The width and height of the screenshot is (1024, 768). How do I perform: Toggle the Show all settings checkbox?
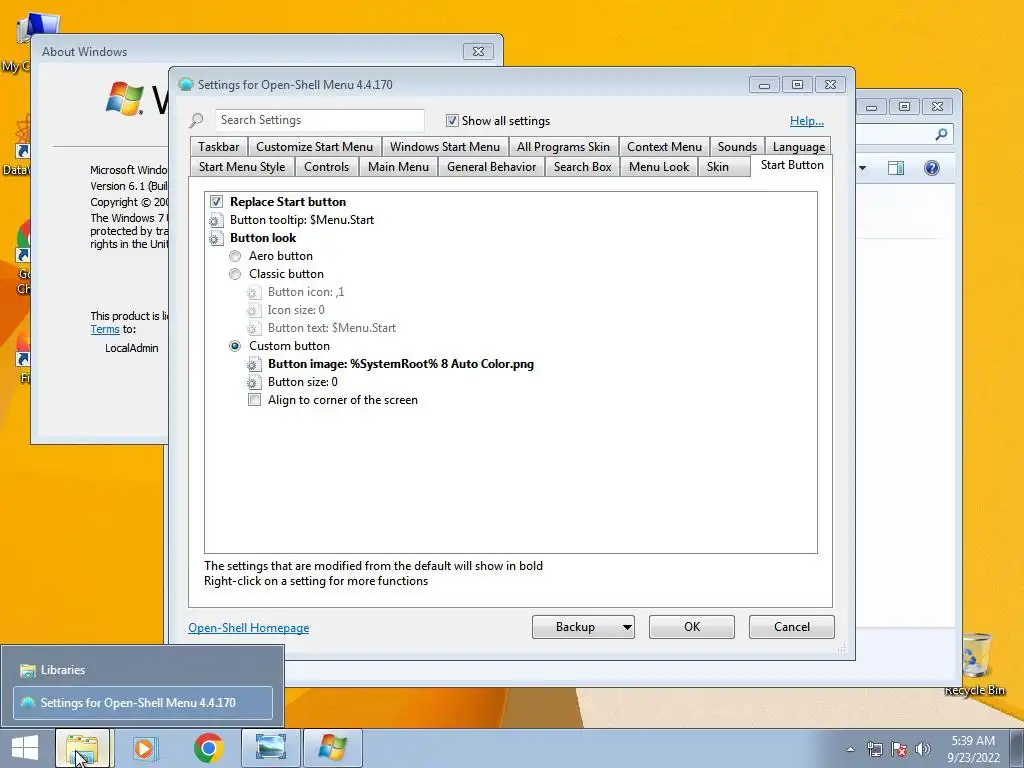(452, 120)
